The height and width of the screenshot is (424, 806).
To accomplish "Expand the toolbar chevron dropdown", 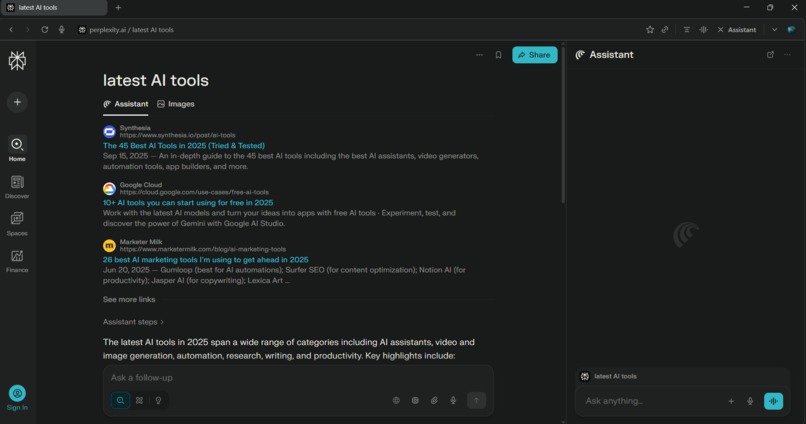I will (774, 30).
